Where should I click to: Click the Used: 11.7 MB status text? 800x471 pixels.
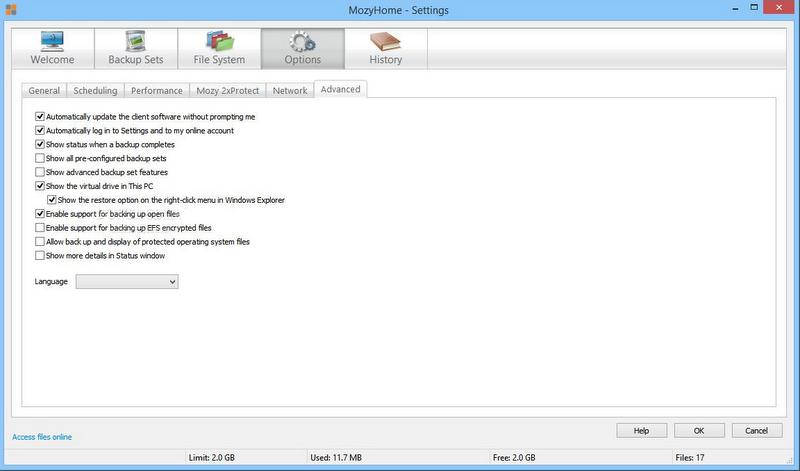tap(336, 458)
